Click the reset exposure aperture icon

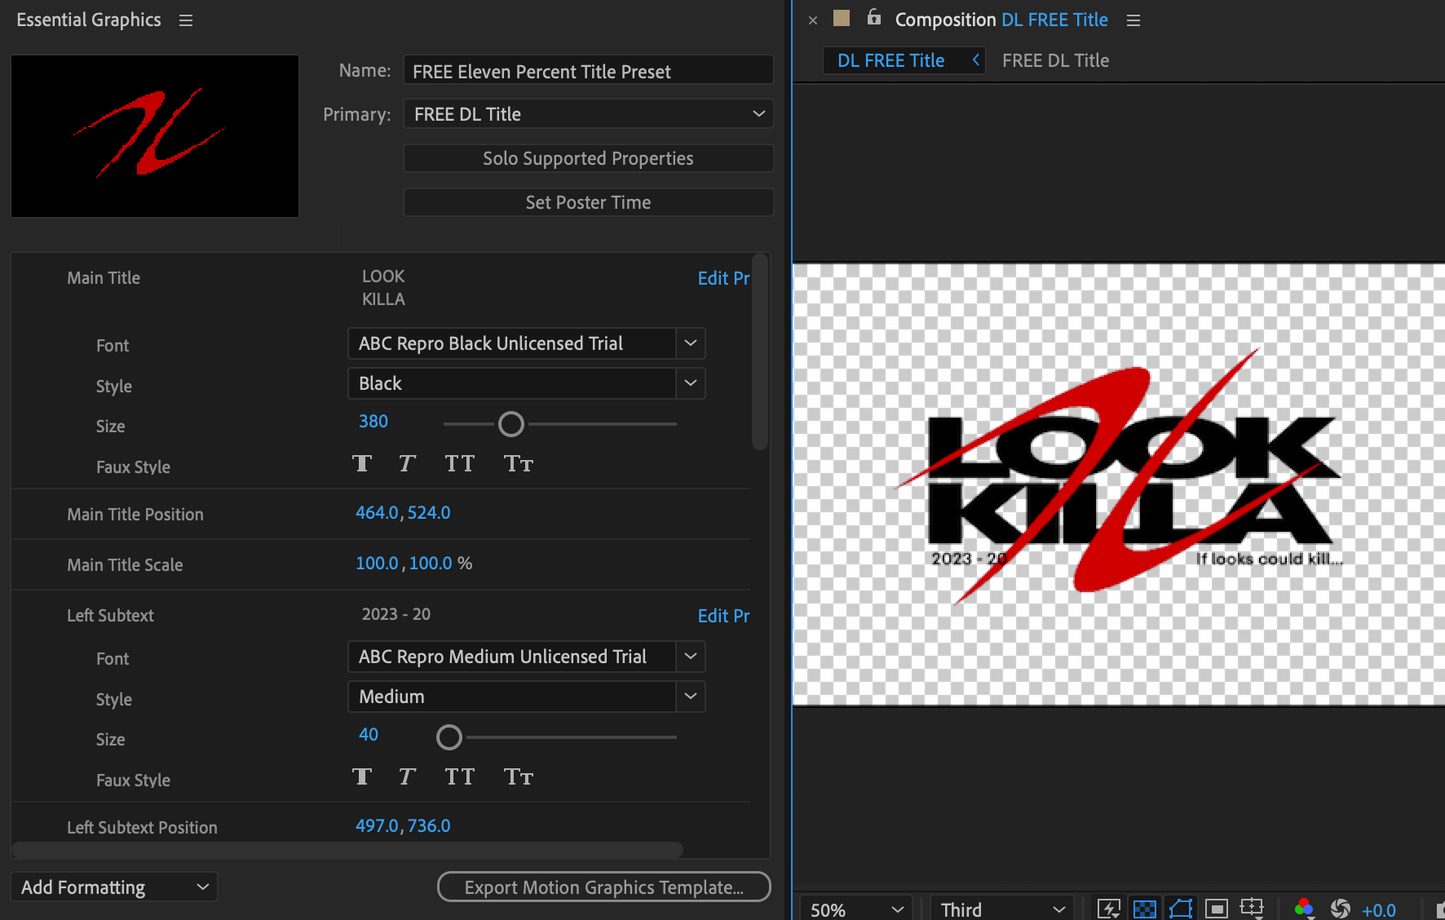coord(1340,908)
